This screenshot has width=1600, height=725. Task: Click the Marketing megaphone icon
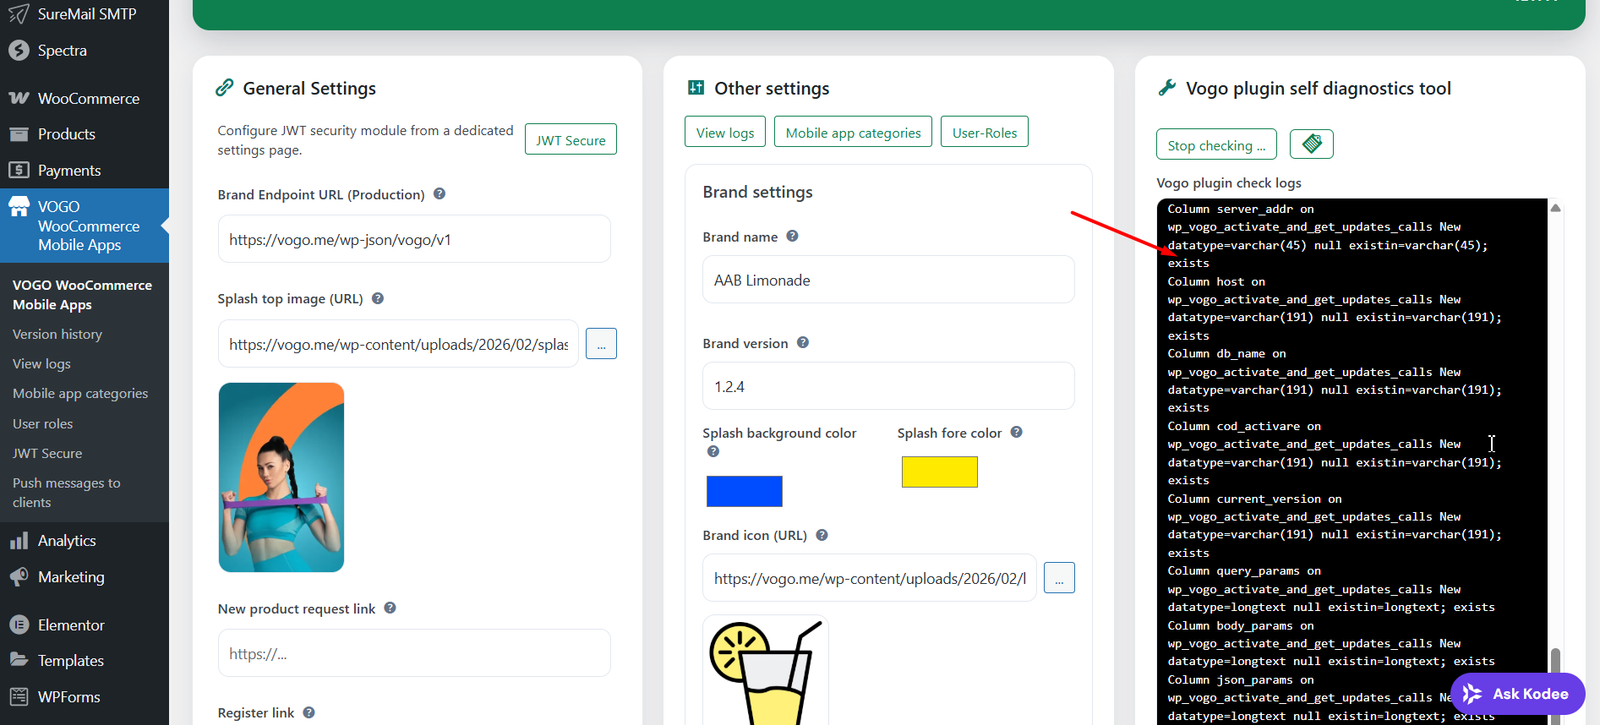coord(19,577)
